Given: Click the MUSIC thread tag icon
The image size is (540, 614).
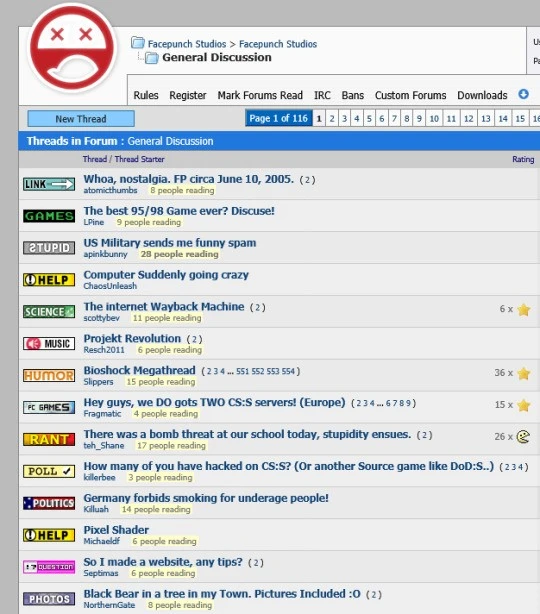Looking at the screenshot, I should click(x=49, y=343).
